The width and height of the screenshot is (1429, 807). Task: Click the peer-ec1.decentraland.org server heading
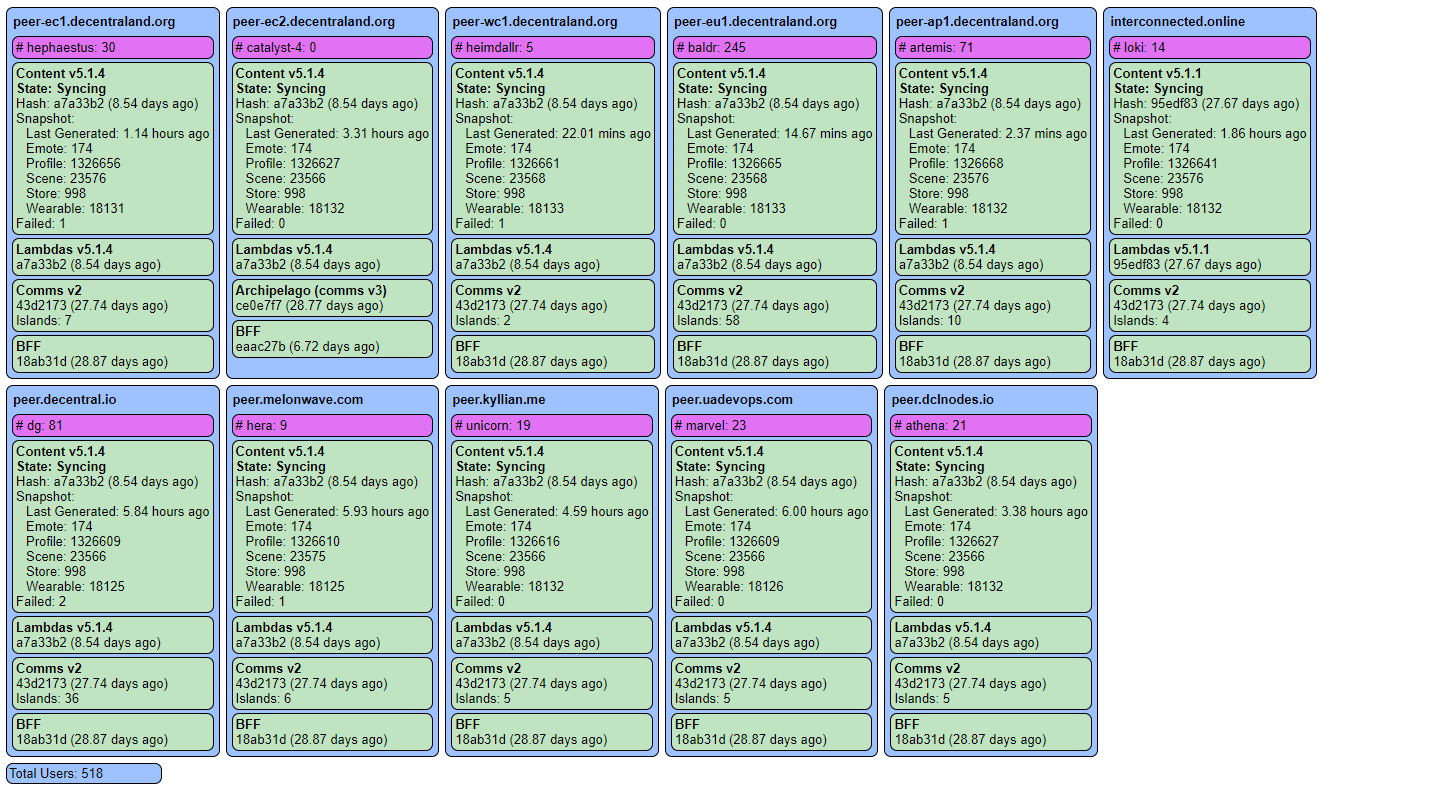tap(94, 21)
